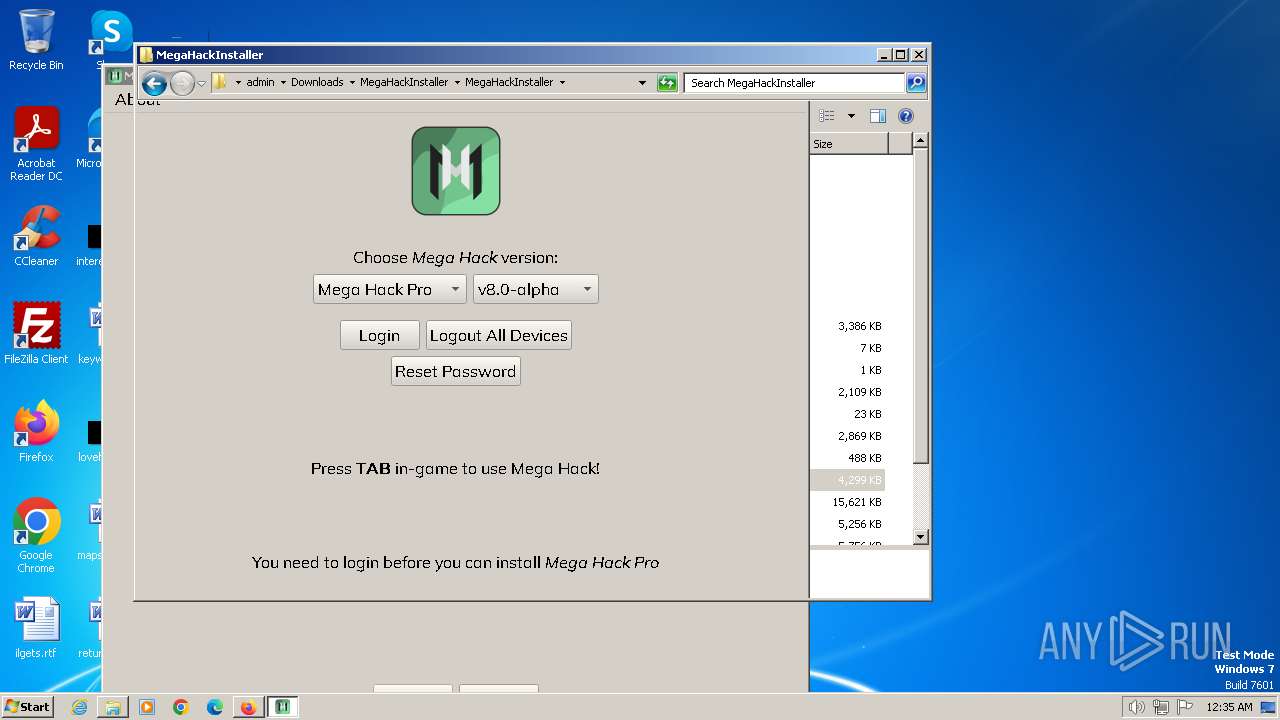1280x720 pixels.
Task: Click the Reset Password button
Action: (456, 371)
